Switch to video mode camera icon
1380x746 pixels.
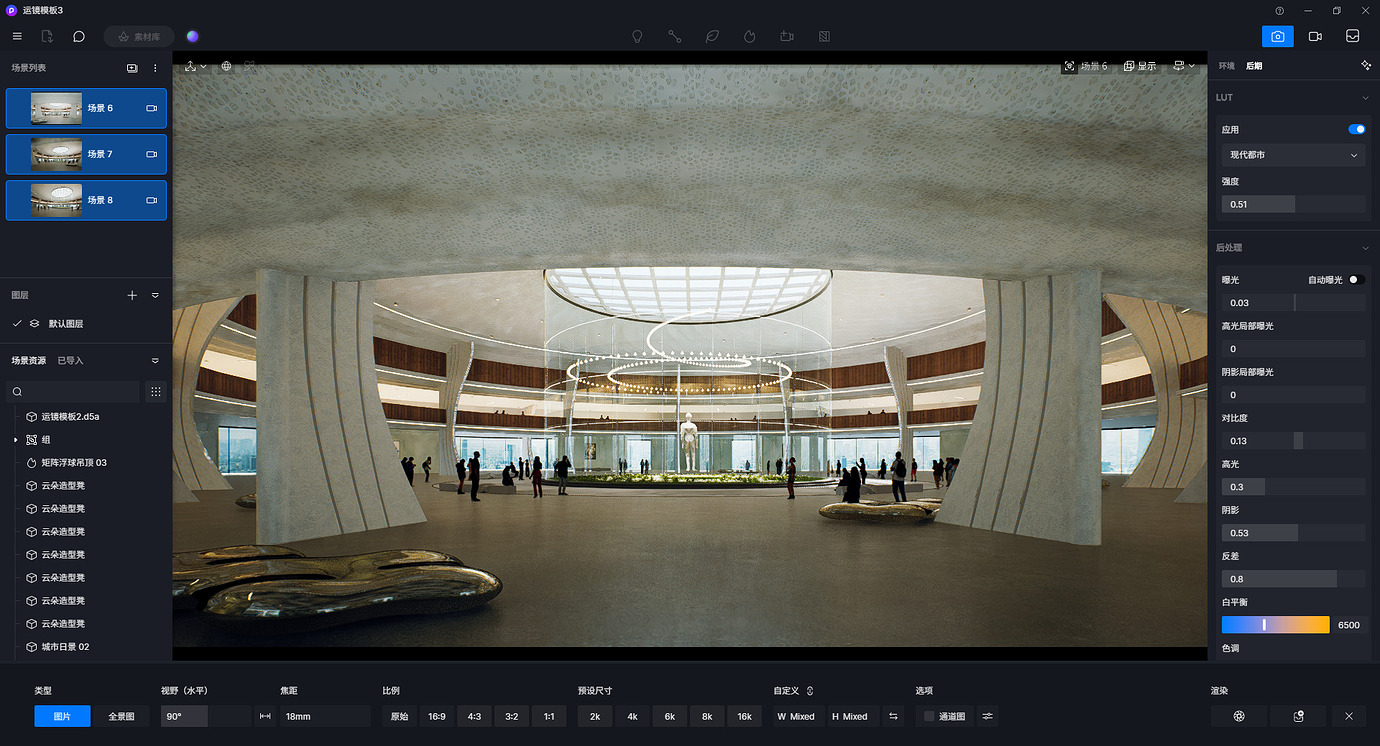click(x=1315, y=36)
